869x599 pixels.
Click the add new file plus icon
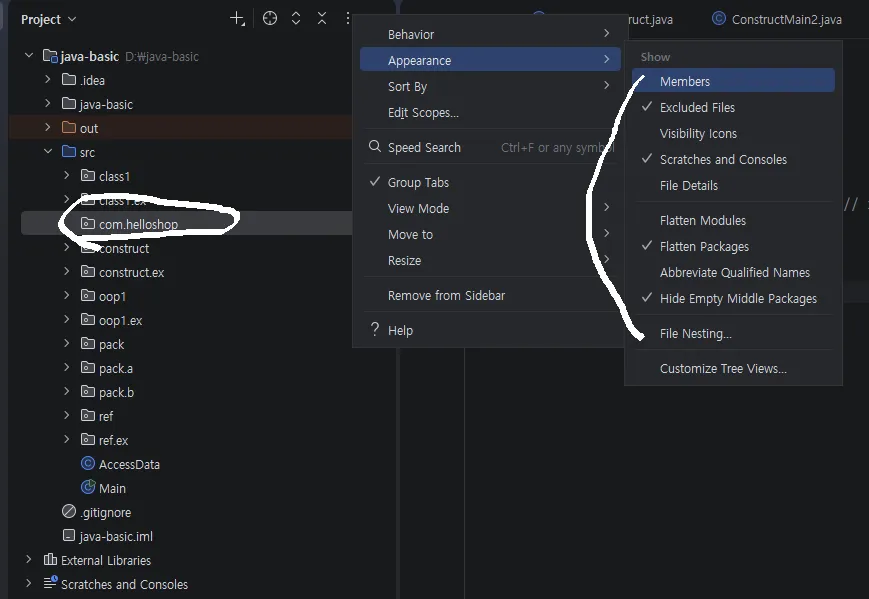click(237, 18)
